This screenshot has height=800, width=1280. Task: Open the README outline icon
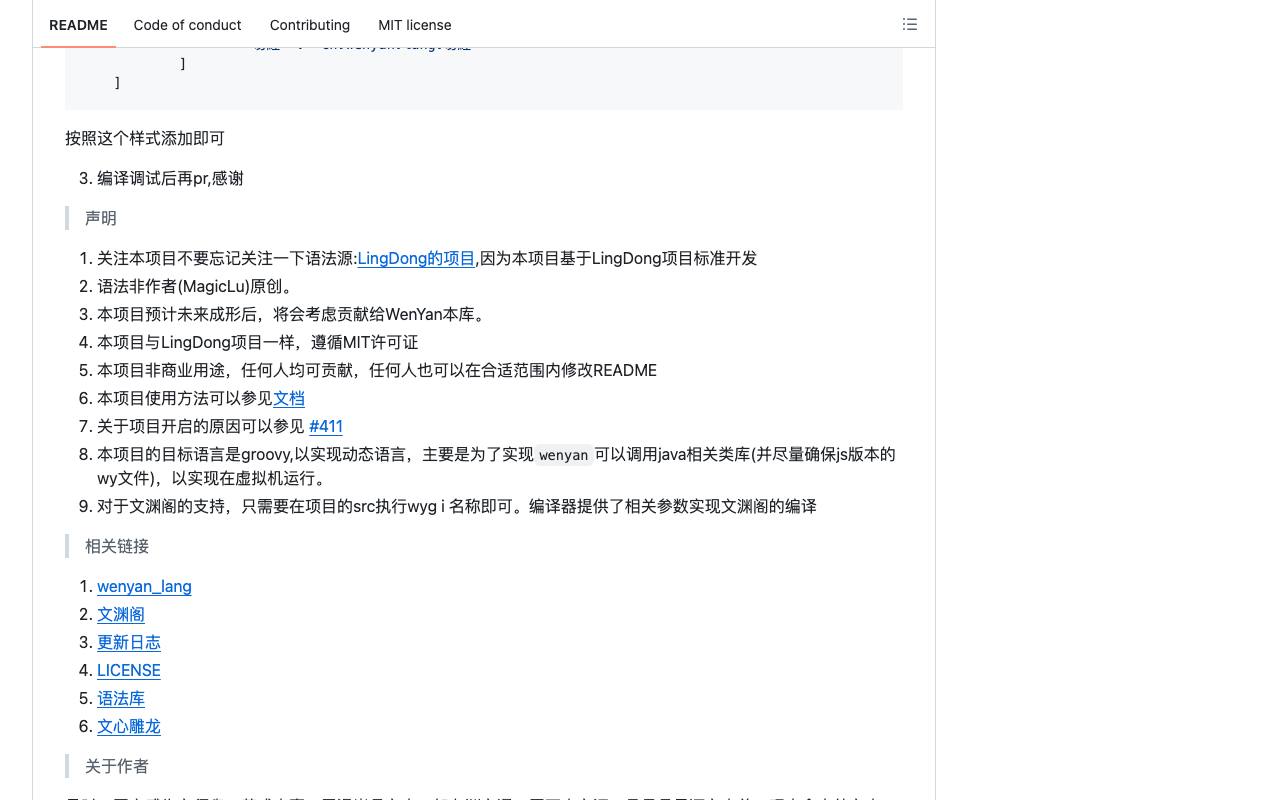coord(910,24)
